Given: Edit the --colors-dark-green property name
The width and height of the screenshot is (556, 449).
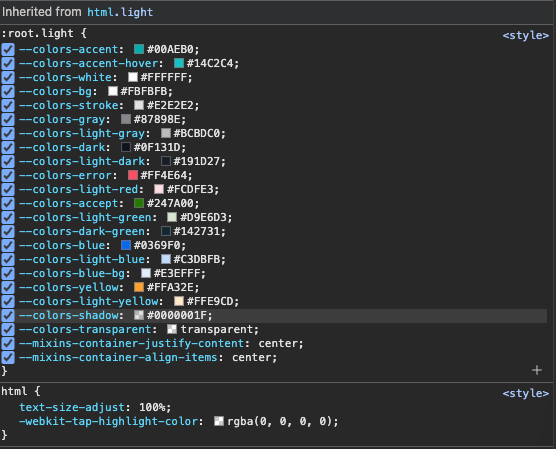Looking at the screenshot, I should (82, 232).
